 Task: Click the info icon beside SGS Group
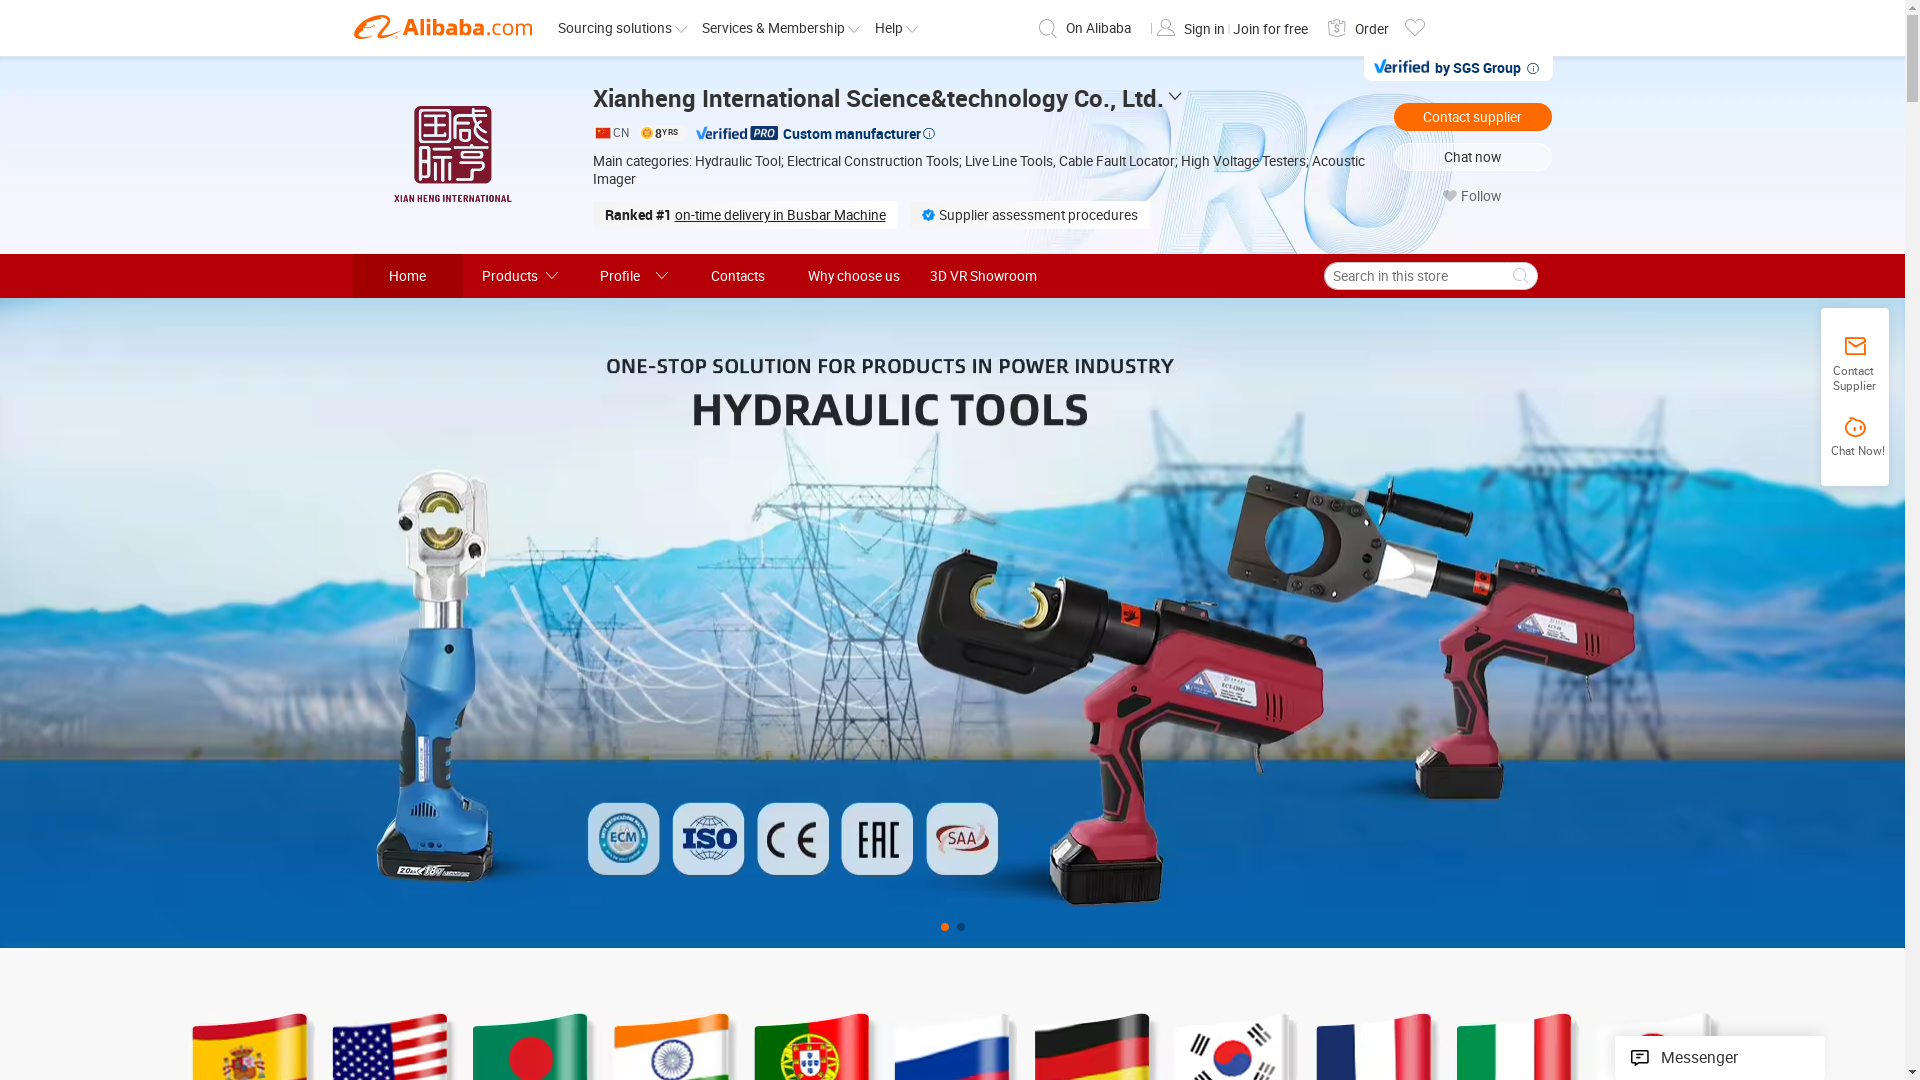pyautogui.click(x=1532, y=69)
